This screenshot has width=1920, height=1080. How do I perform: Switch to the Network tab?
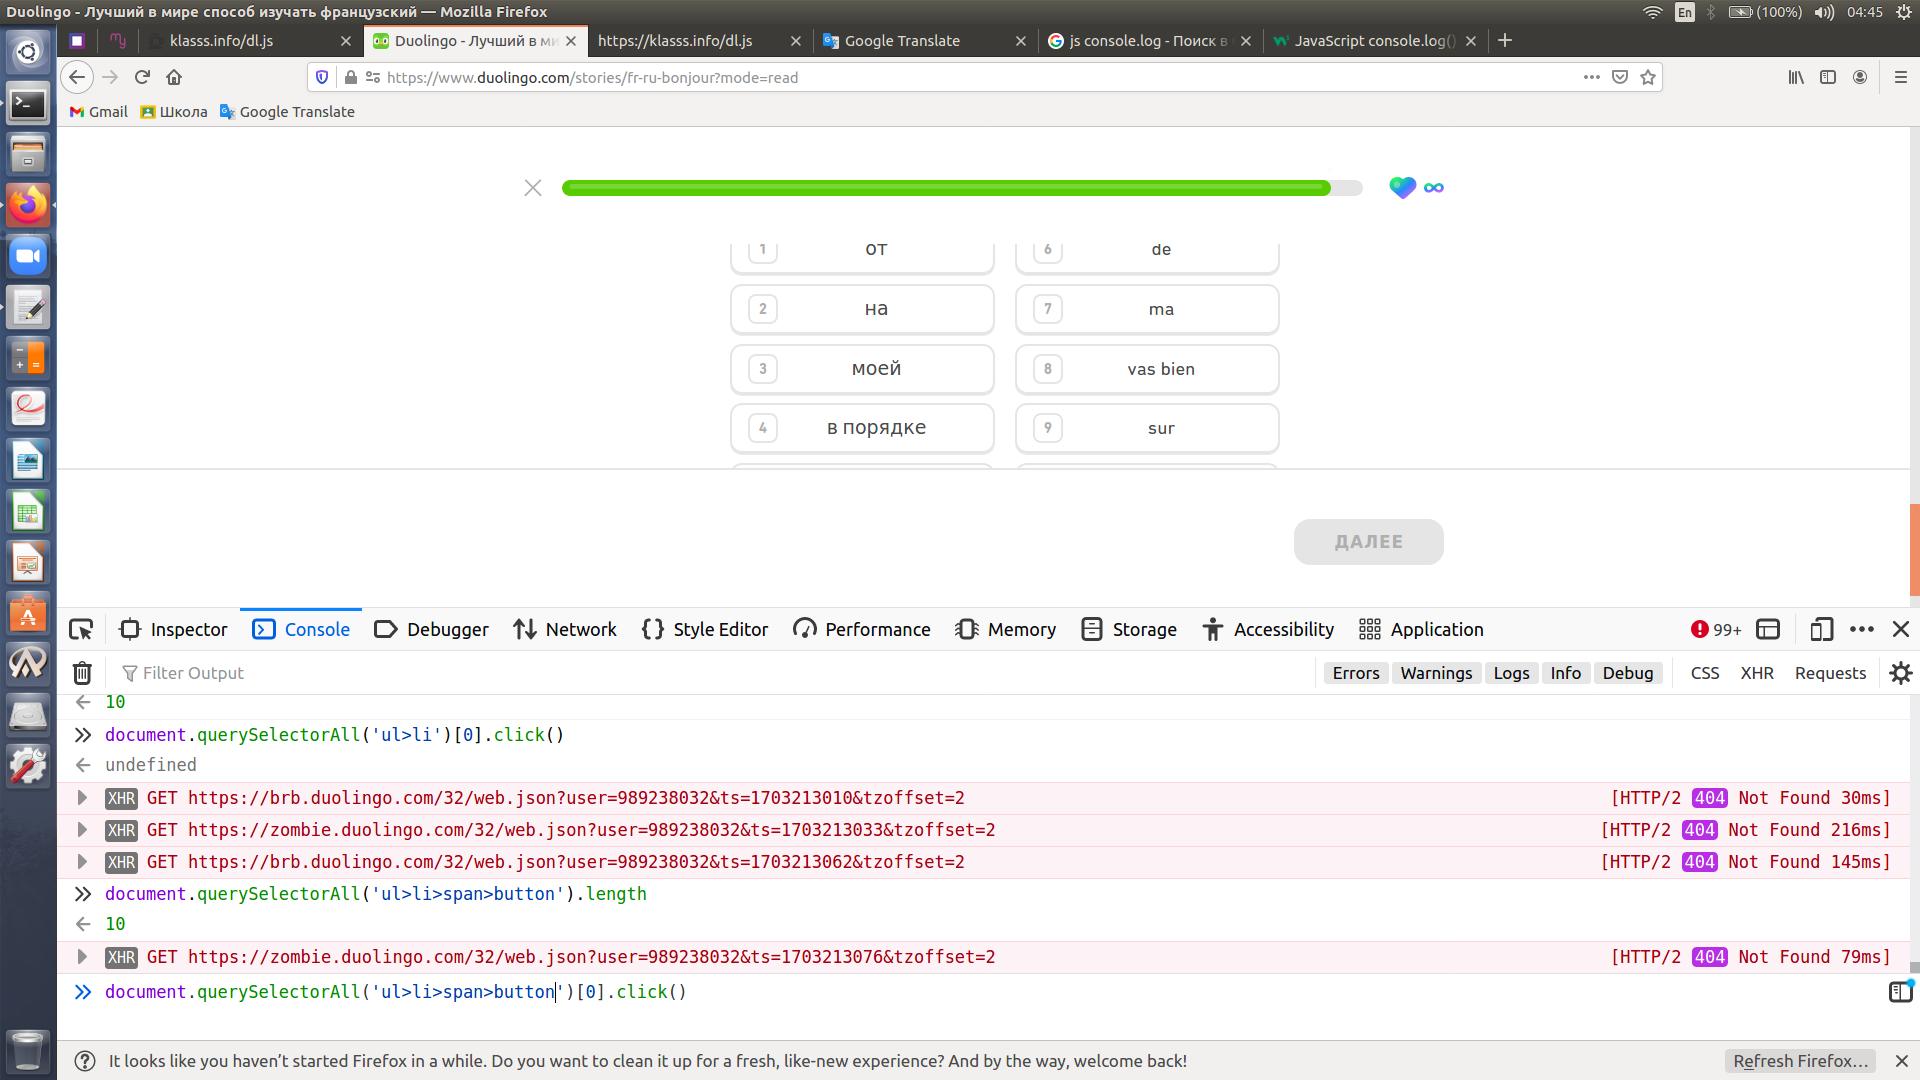[x=565, y=629]
